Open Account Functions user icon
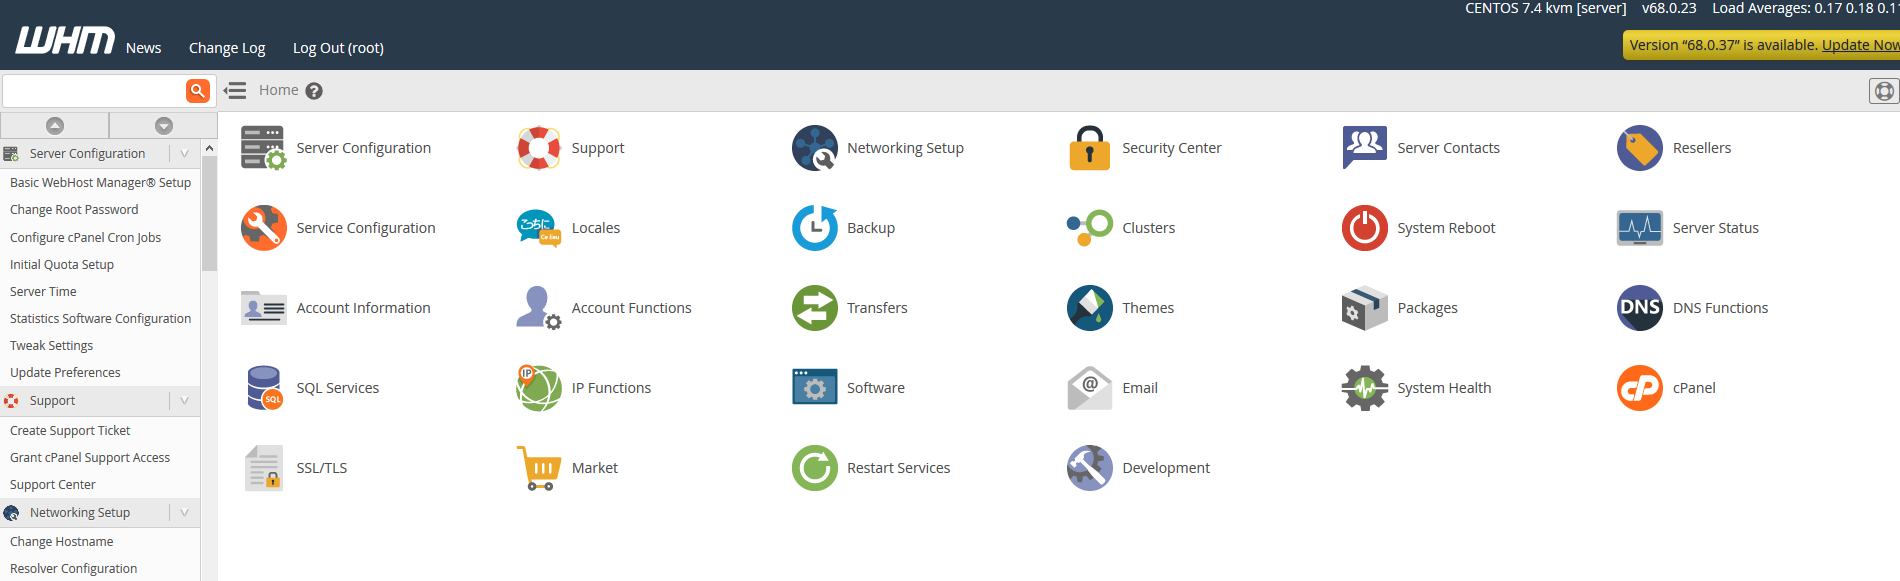Image resolution: width=1900 pixels, height=581 pixels. click(x=539, y=308)
